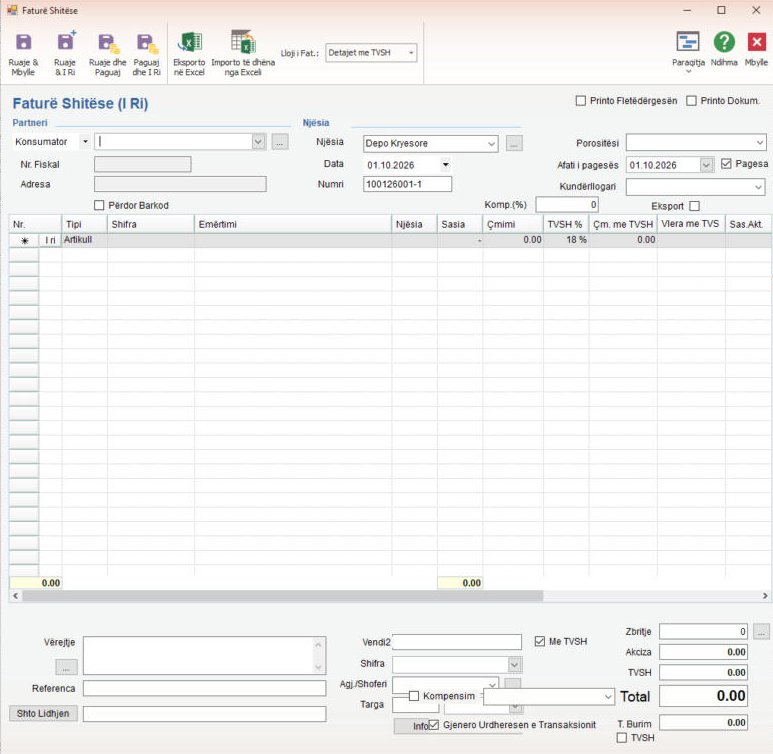Open Afati i pagesës date dropdown
Viewport: 773px width, 754px height.
point(706,165)
